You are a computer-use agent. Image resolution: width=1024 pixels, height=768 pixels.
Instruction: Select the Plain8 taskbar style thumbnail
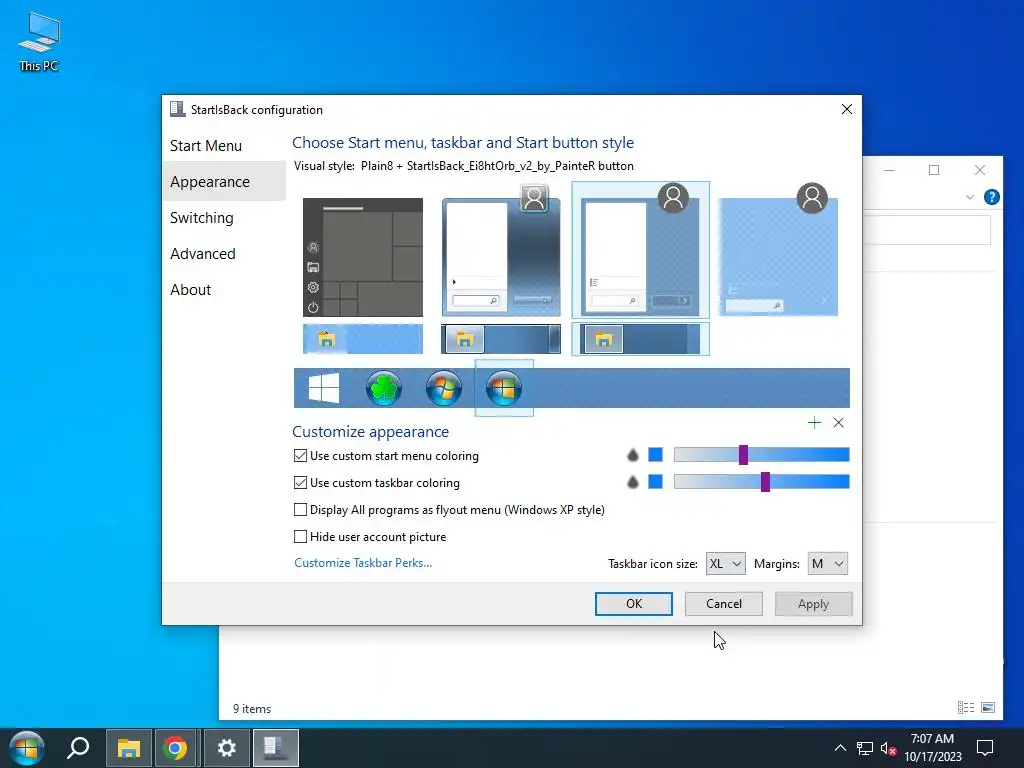pos(640,339)
